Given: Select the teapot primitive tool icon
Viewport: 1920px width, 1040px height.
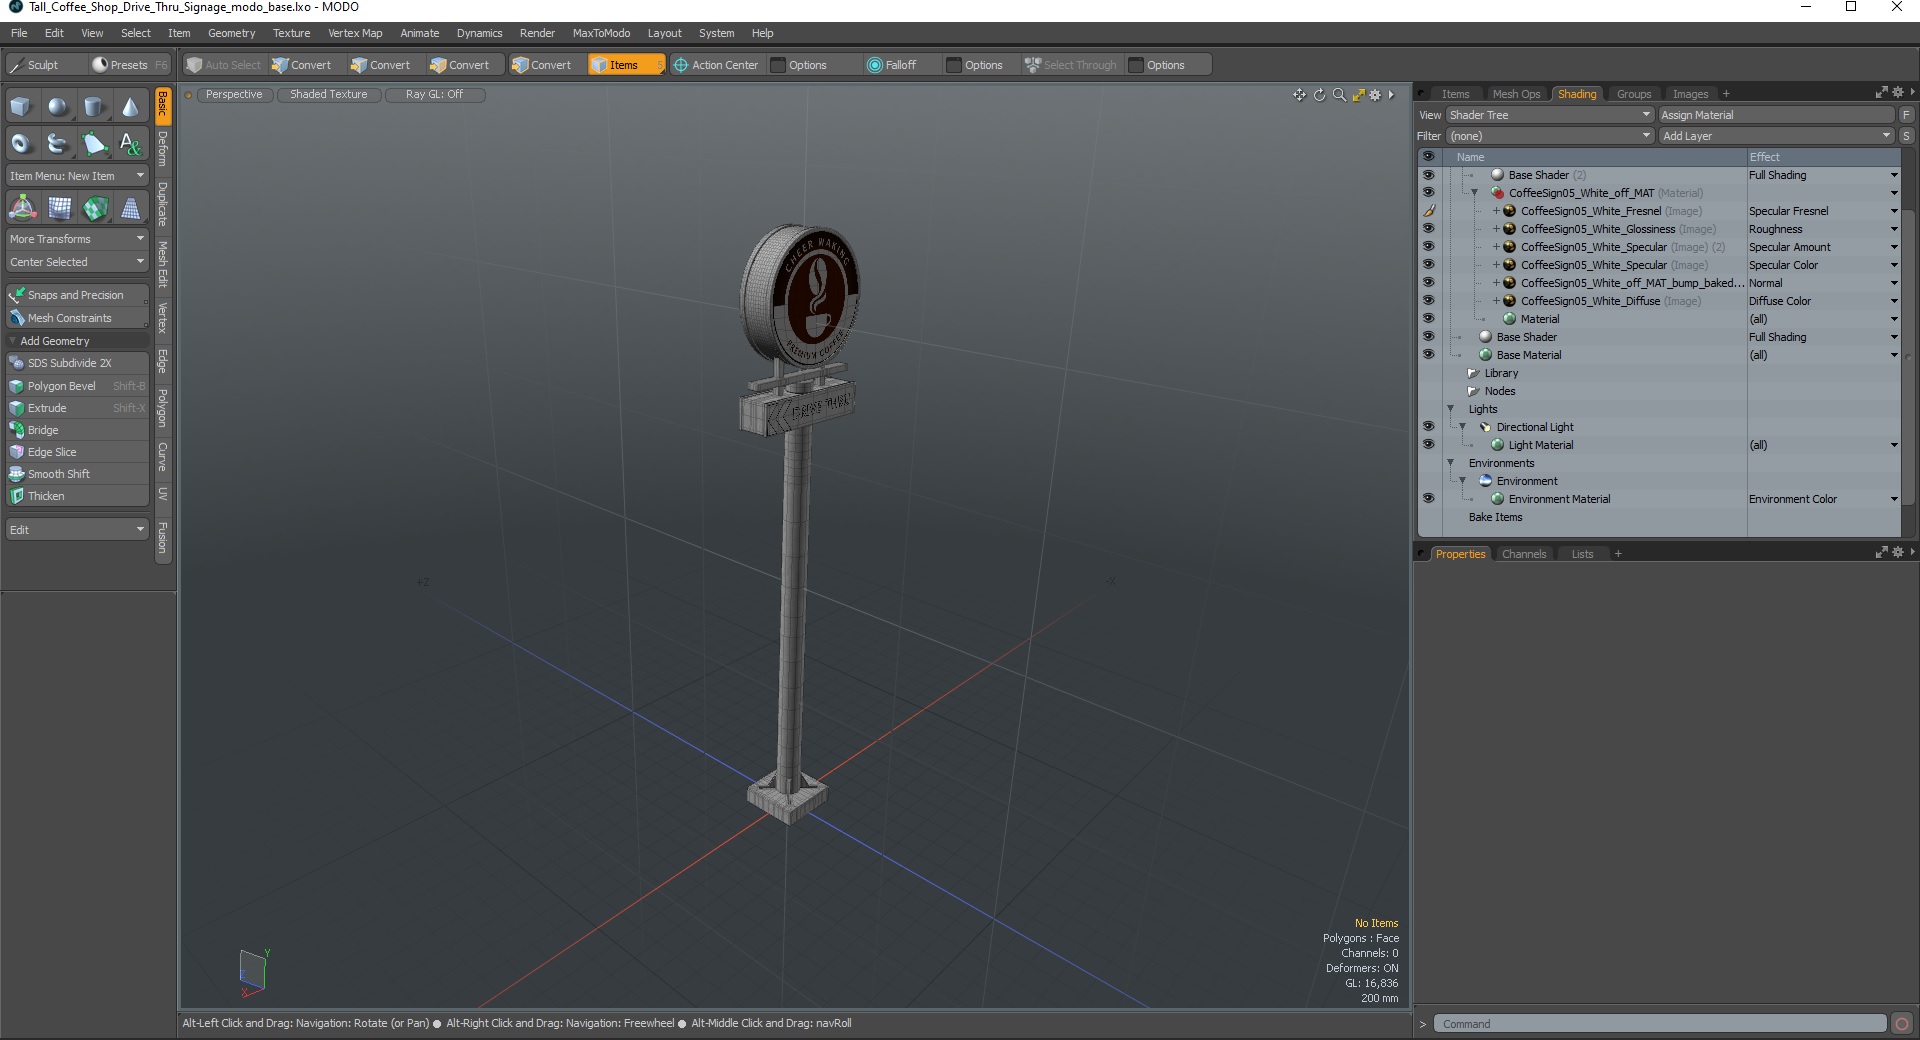Looking at the screenshot, I should (58, 144).
